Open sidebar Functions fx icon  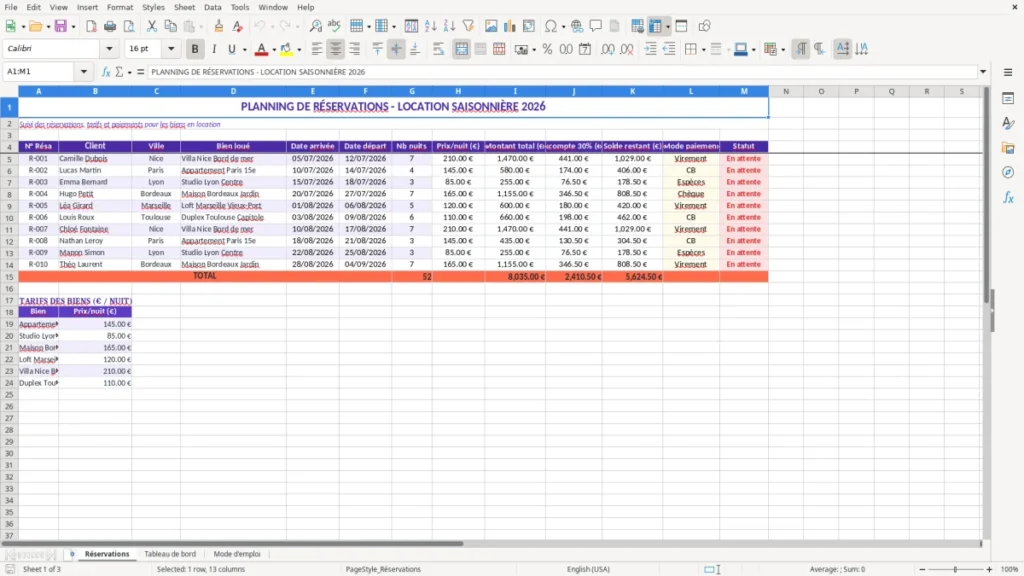click(1008, 197)
